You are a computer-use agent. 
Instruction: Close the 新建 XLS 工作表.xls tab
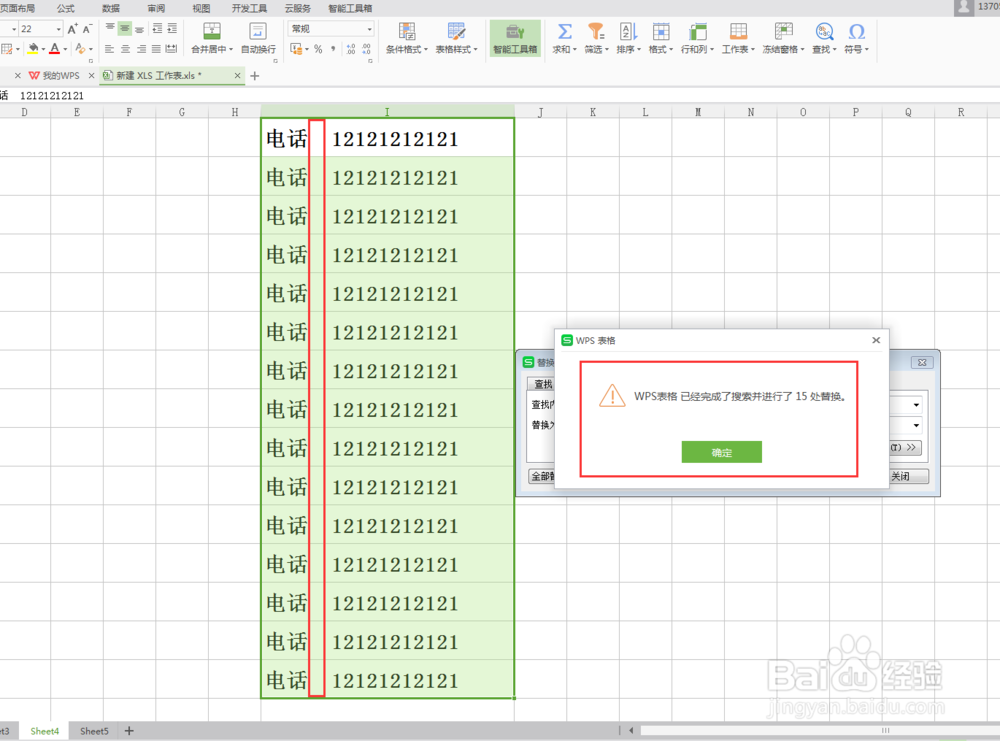tap(237, 75)
